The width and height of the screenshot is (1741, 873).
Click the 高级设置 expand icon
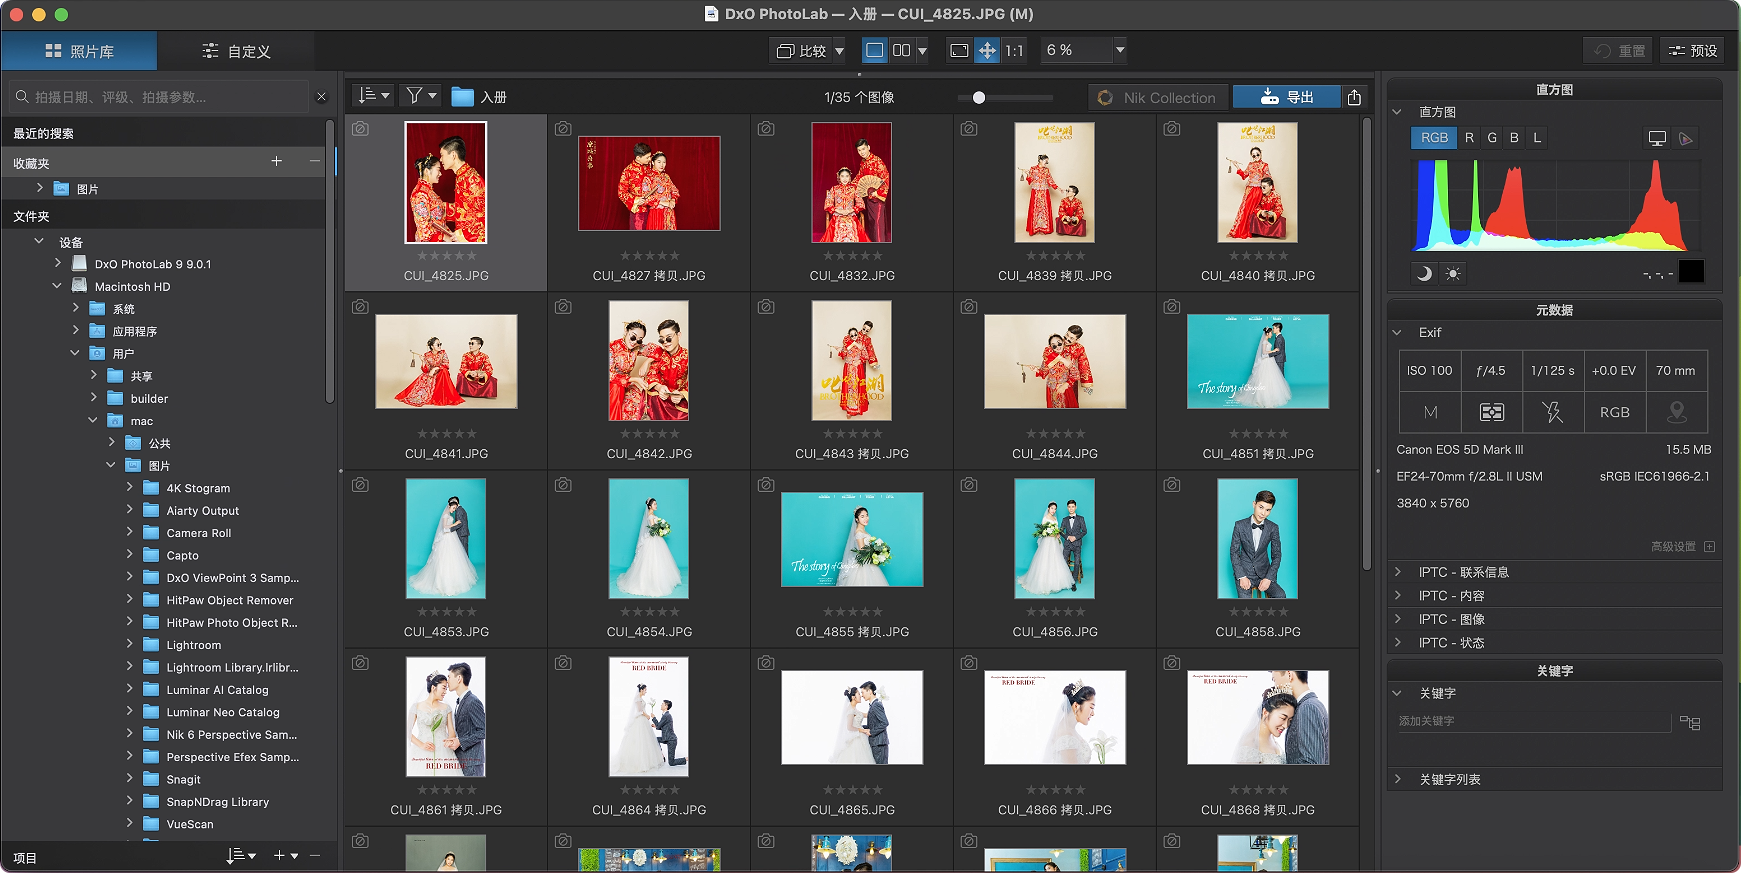(x=1709, y=547)
